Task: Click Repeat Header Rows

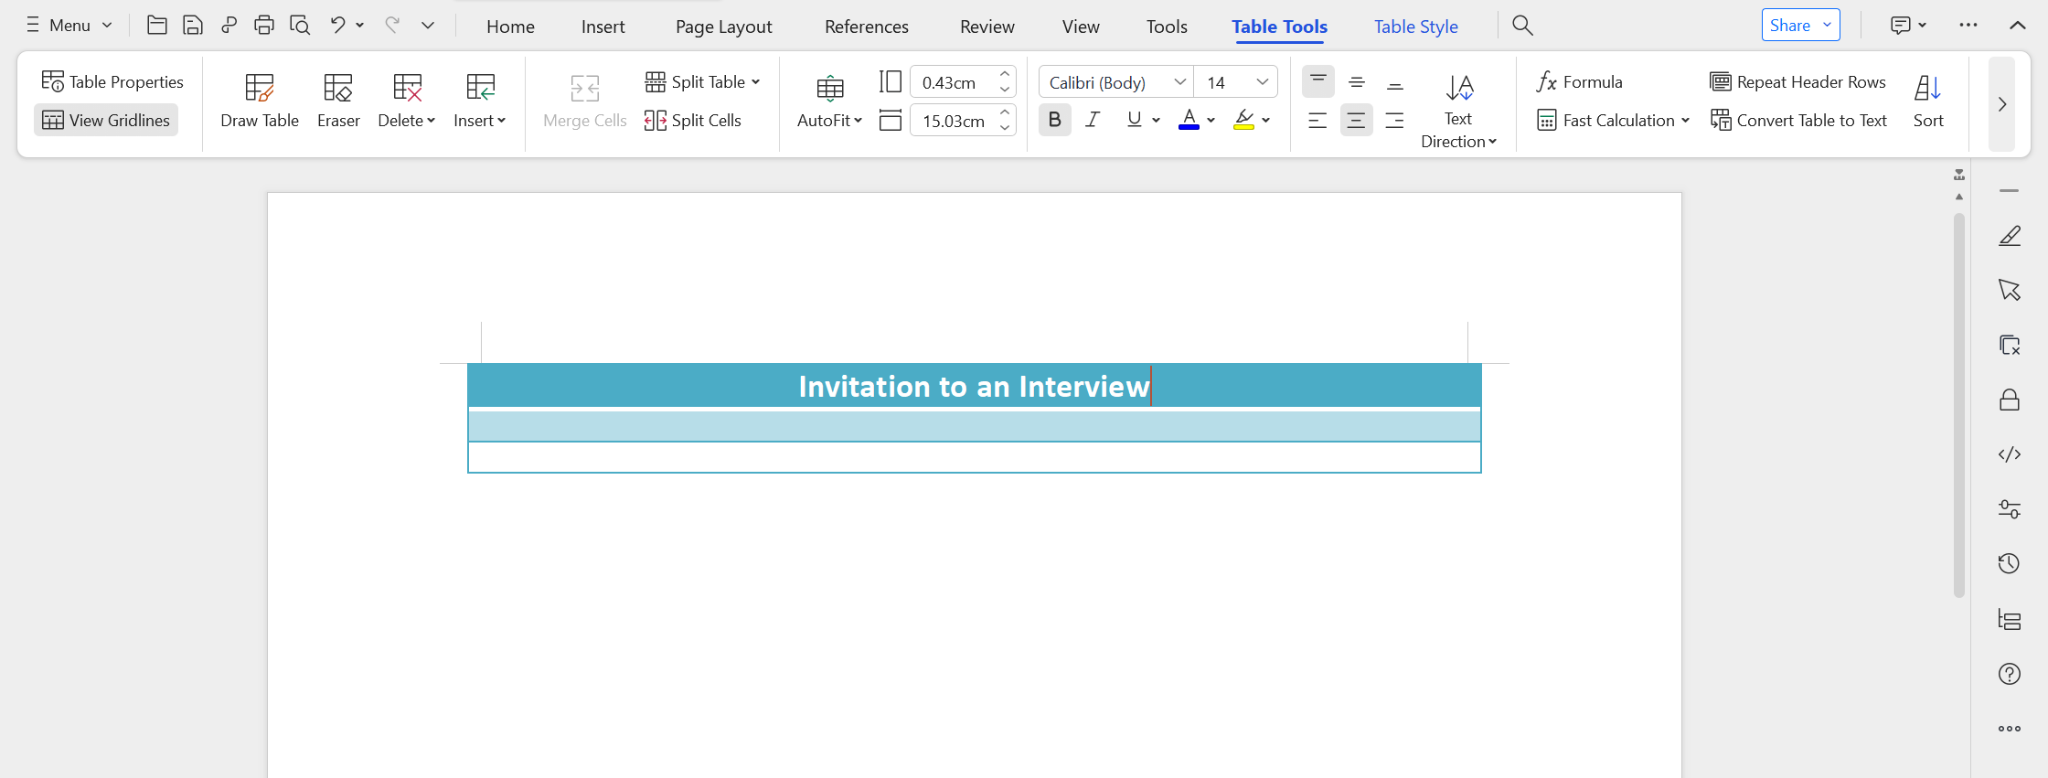Action: pos(1798,82)
